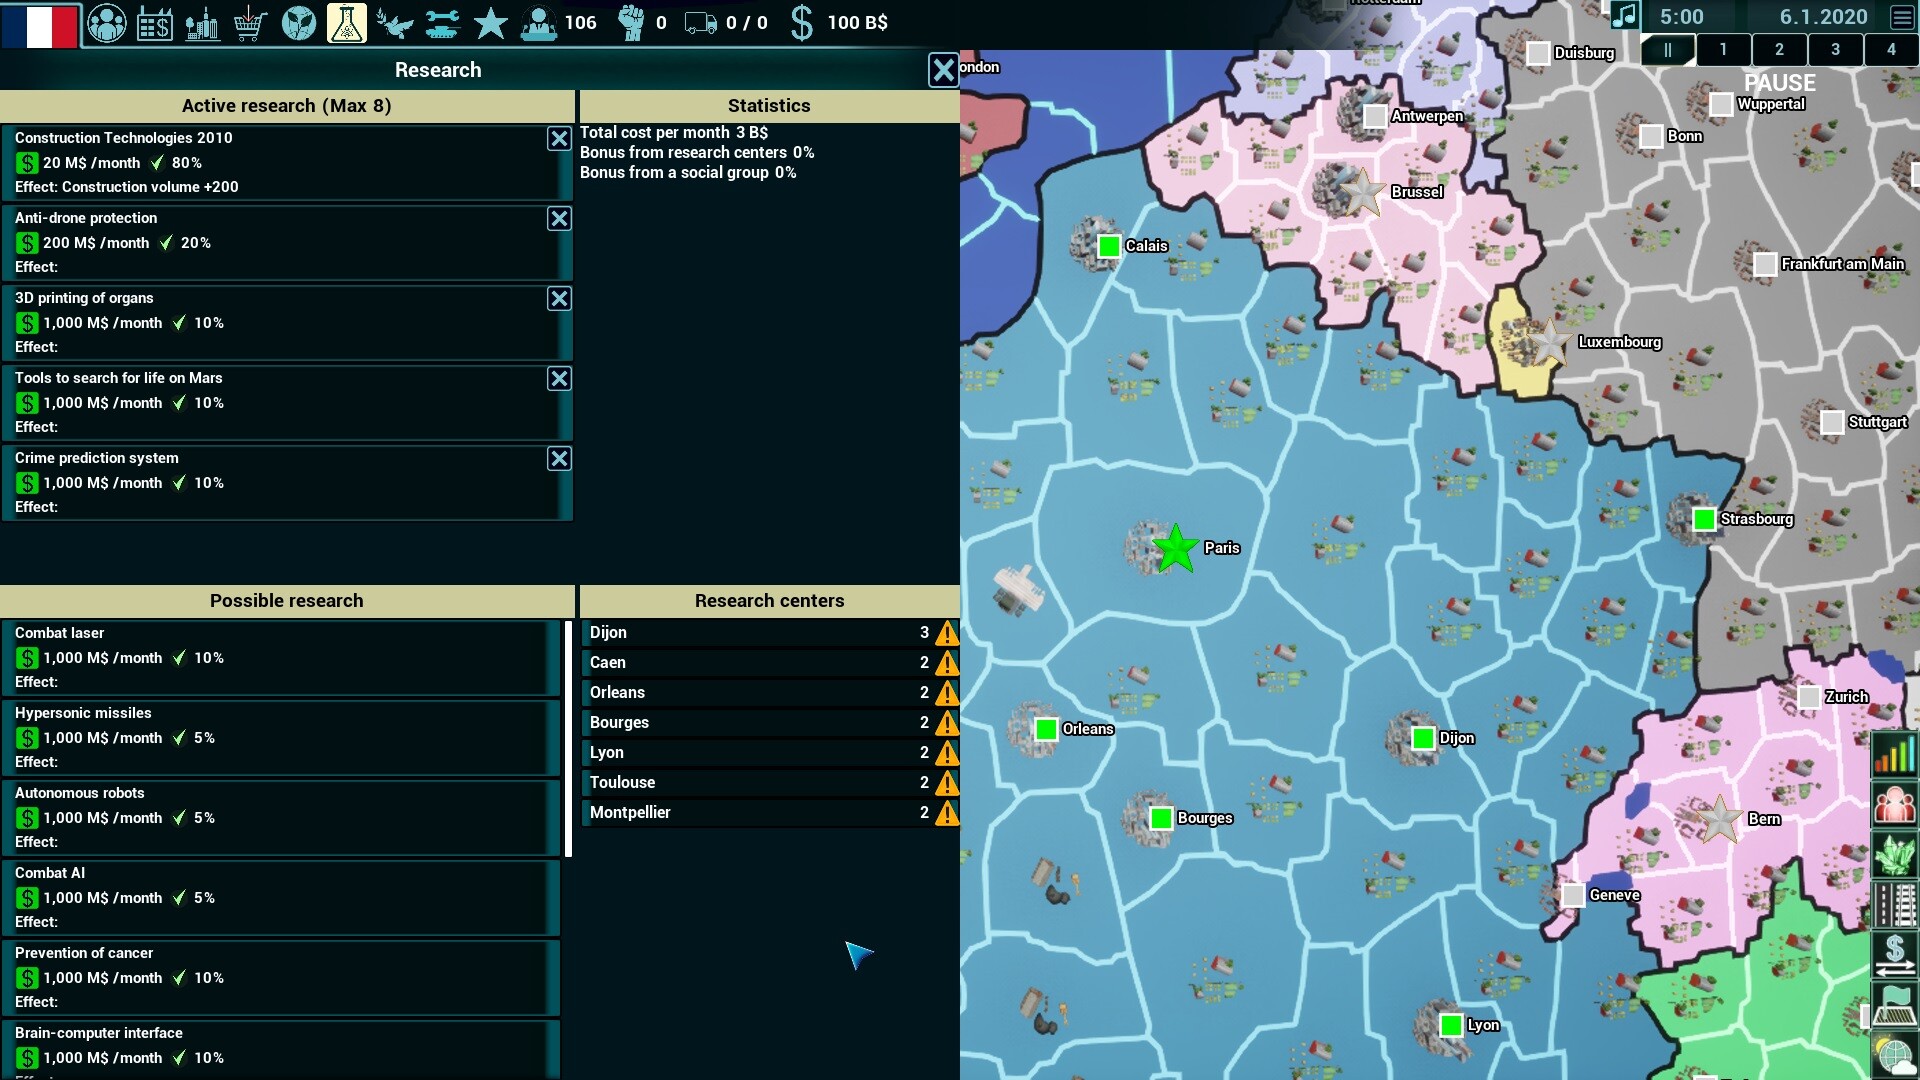Select Caen research center row
Viewport: 1920px width, 1080px height.
[x=770, y=663]
